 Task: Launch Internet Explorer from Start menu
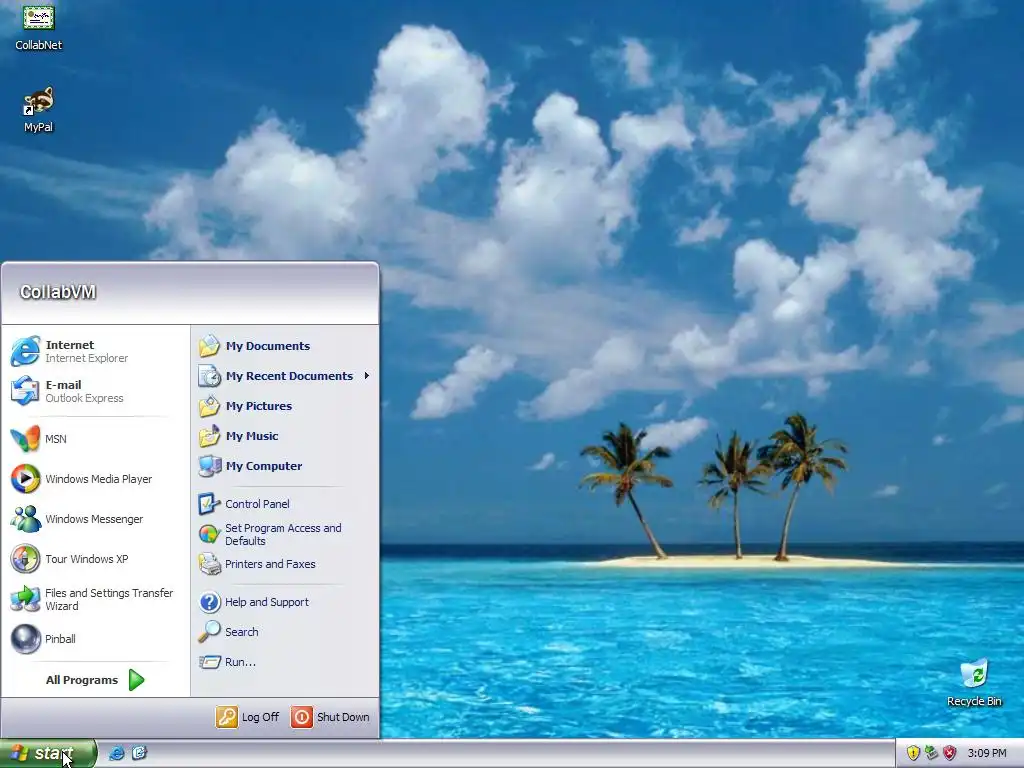pos(95,351)
